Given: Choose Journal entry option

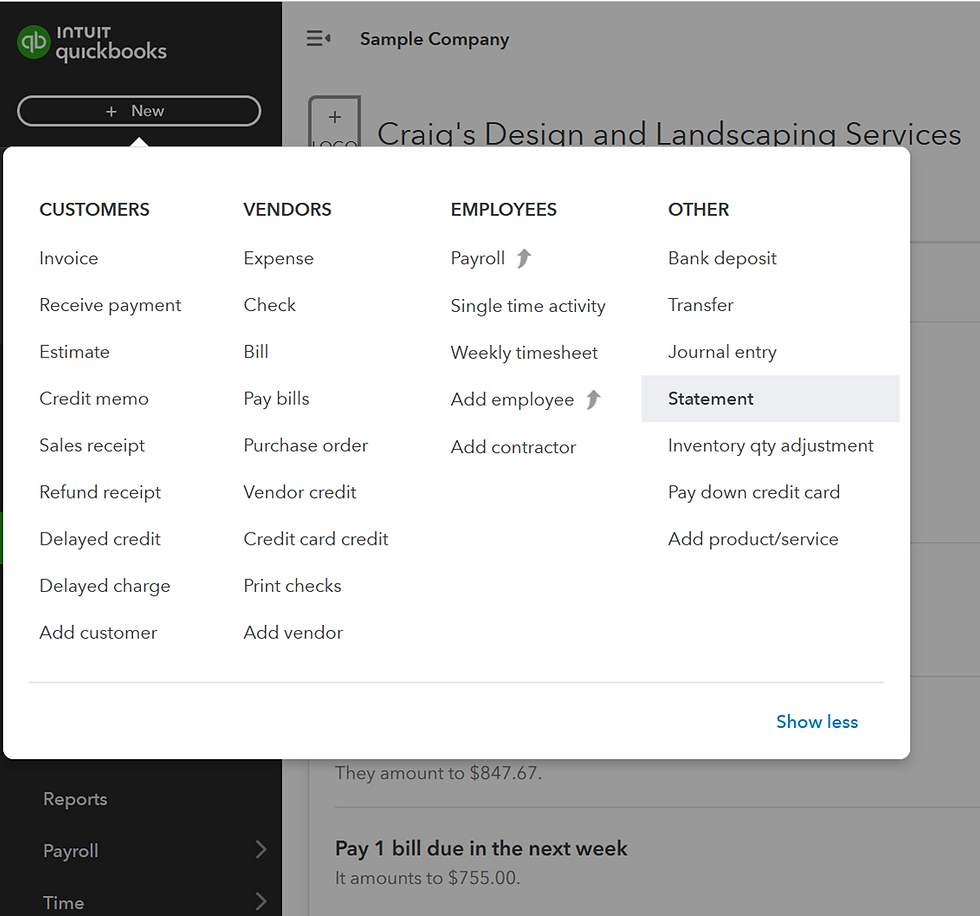Looking at the screenshot, I should point(722,352).
